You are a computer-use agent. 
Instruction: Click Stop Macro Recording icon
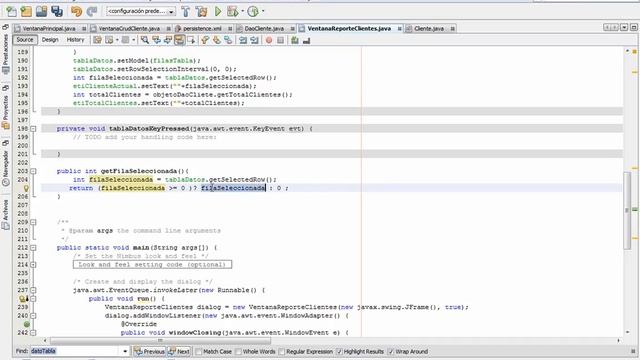click(280, 40)
